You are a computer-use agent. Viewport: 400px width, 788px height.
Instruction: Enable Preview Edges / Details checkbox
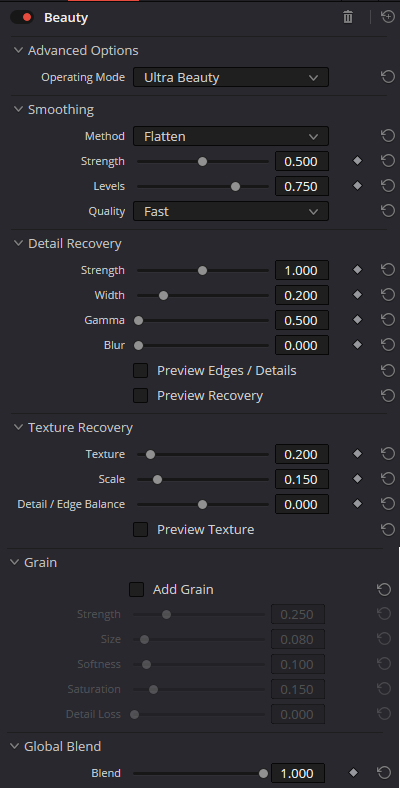pos(140,371)
